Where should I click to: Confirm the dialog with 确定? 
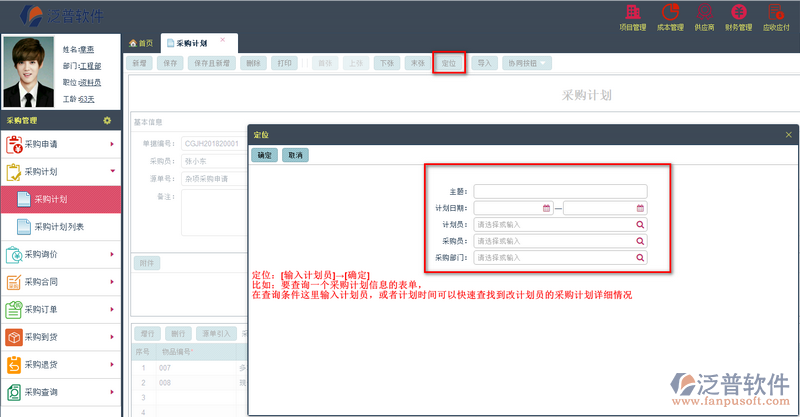264,155
